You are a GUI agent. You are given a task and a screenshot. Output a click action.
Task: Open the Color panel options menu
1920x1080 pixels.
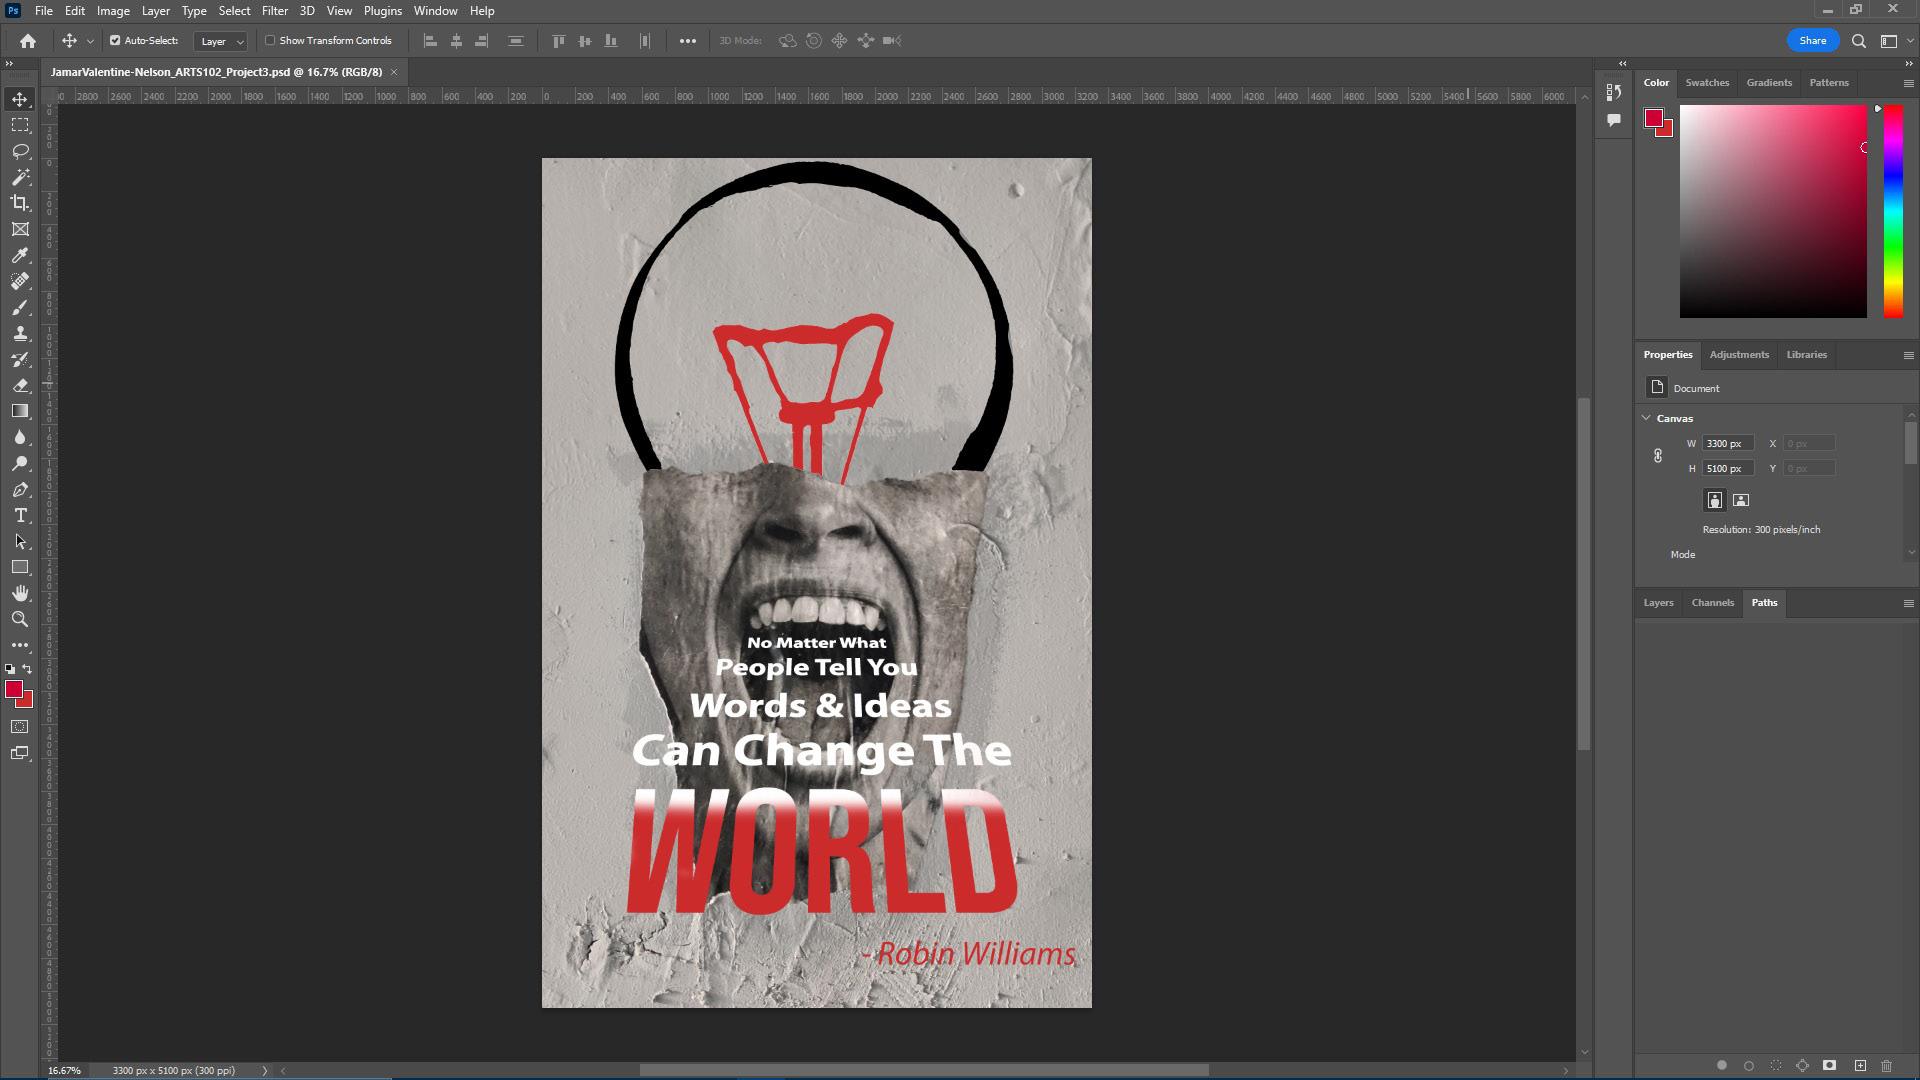tap(1908, 83)
